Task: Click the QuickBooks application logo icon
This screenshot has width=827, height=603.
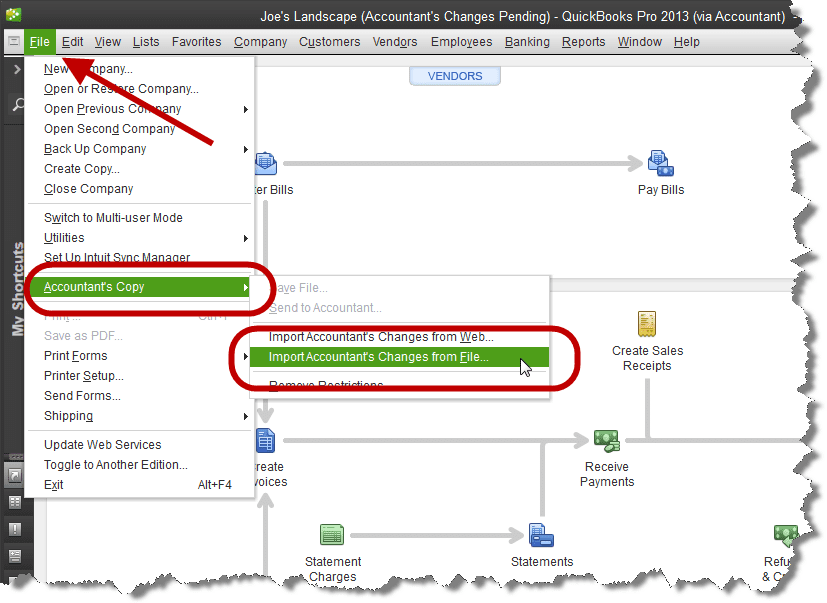Action: click(13, 14)
